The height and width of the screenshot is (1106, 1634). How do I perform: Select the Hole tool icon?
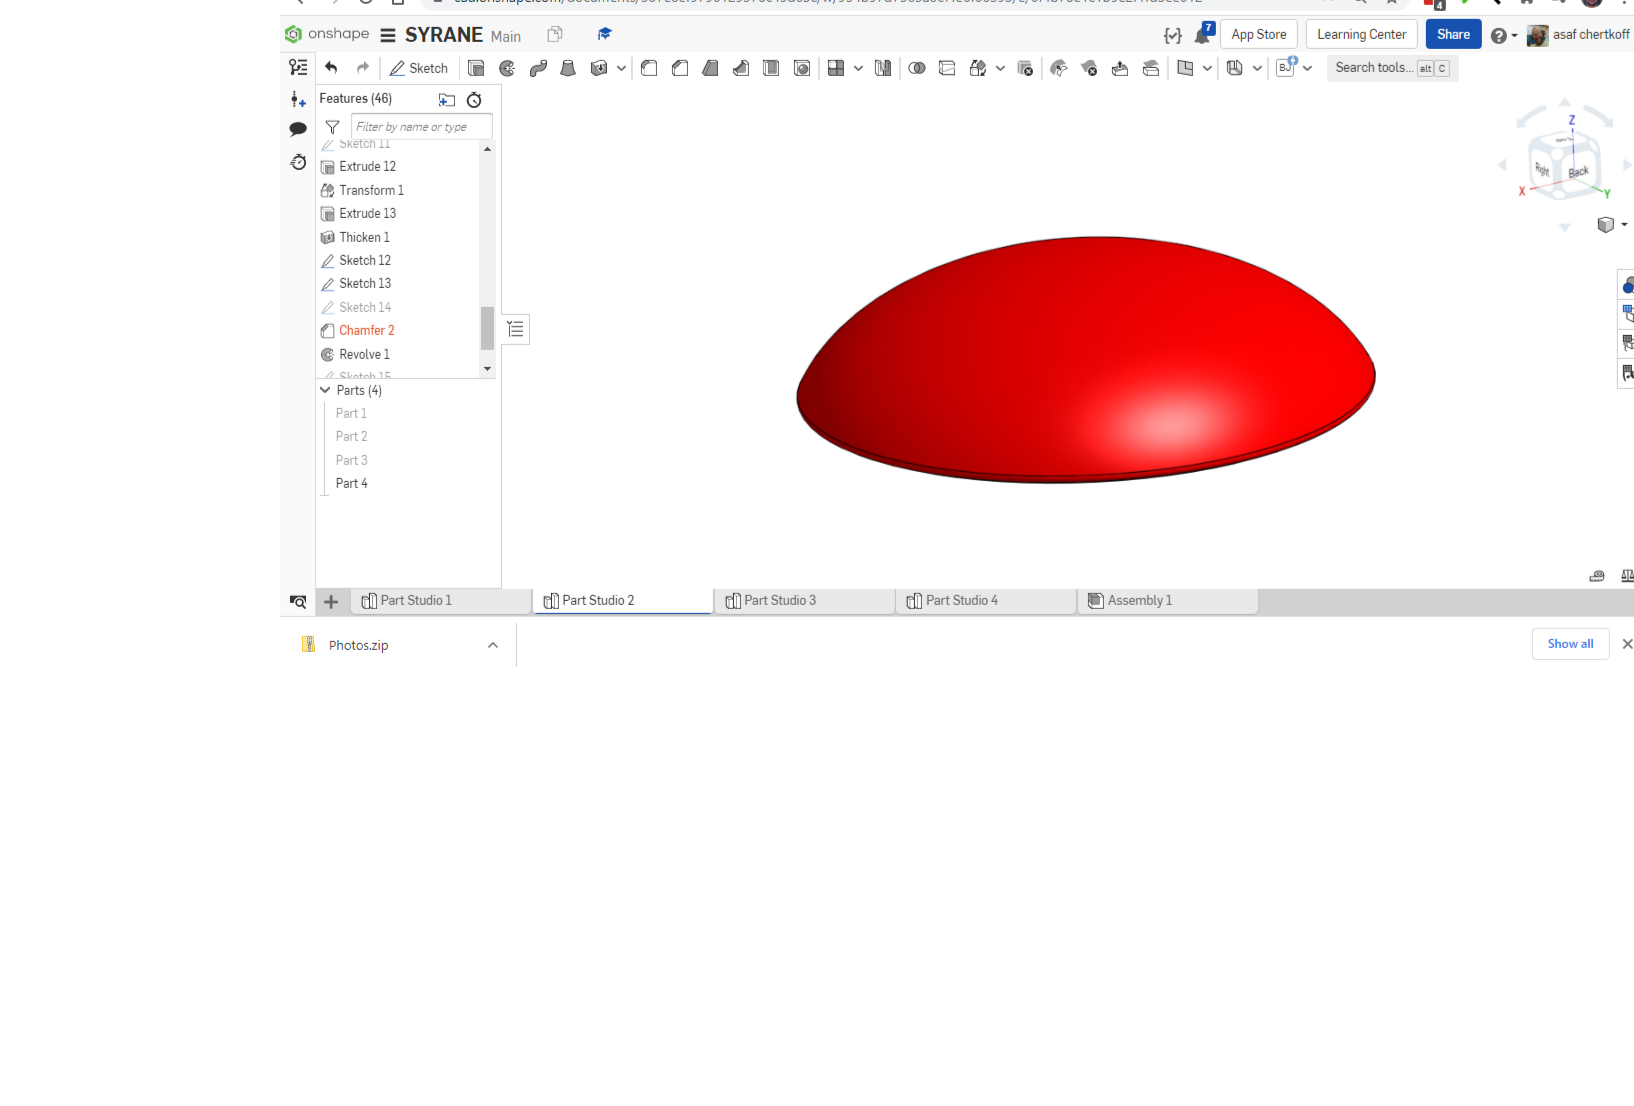tap(802, 68)
